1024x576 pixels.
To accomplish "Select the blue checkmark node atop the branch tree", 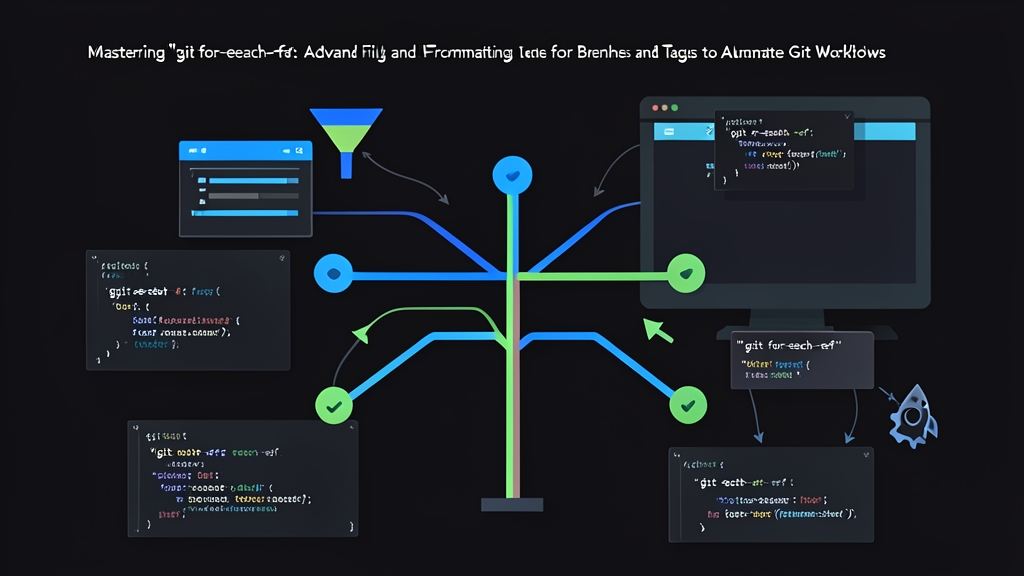I will coord(513,175).
